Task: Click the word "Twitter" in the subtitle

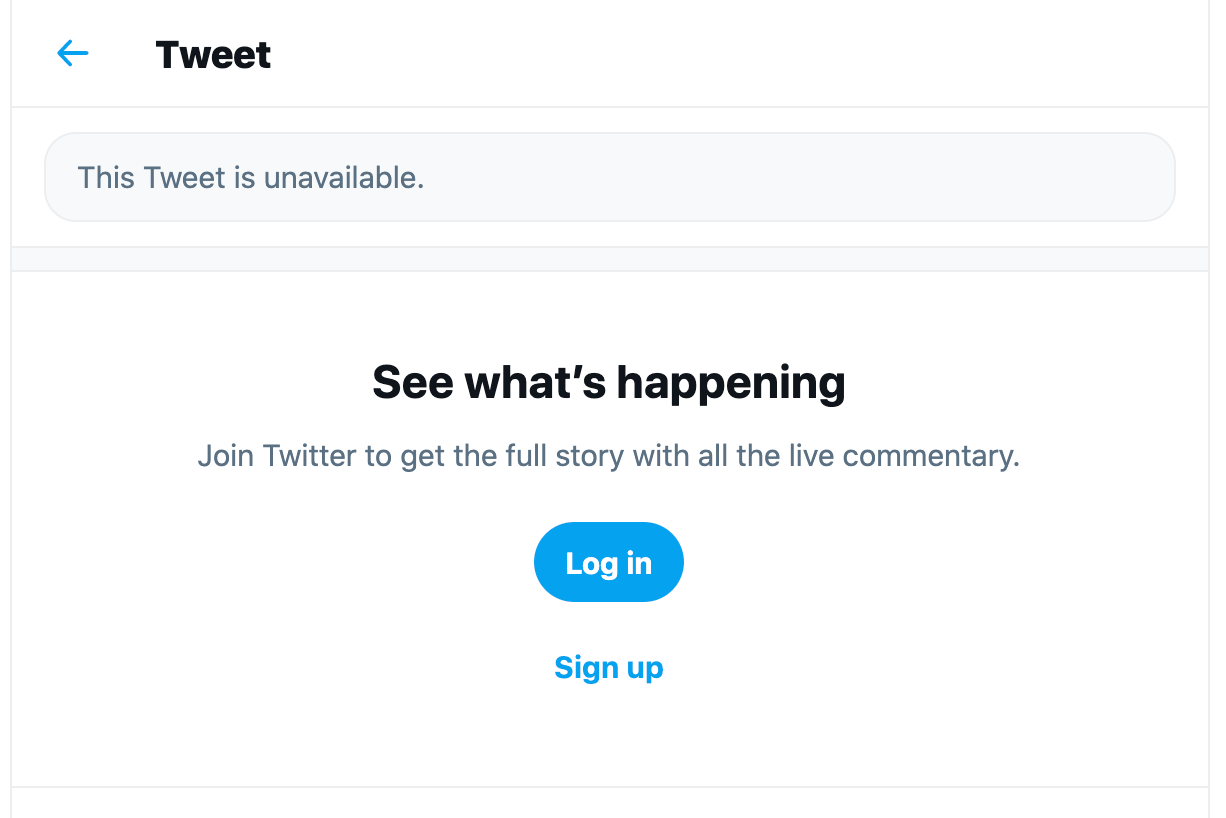Action: pyautogui.click(x=310, y=457)
